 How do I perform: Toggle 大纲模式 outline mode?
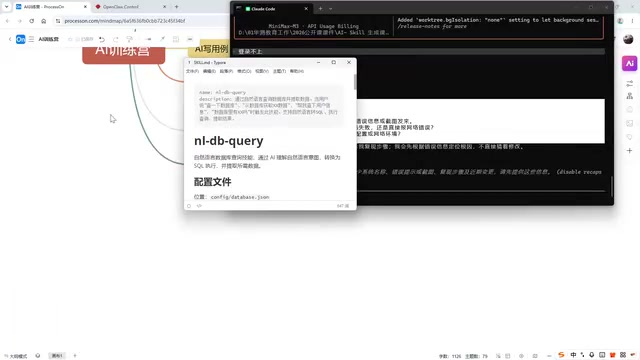[x=16, y=356]
